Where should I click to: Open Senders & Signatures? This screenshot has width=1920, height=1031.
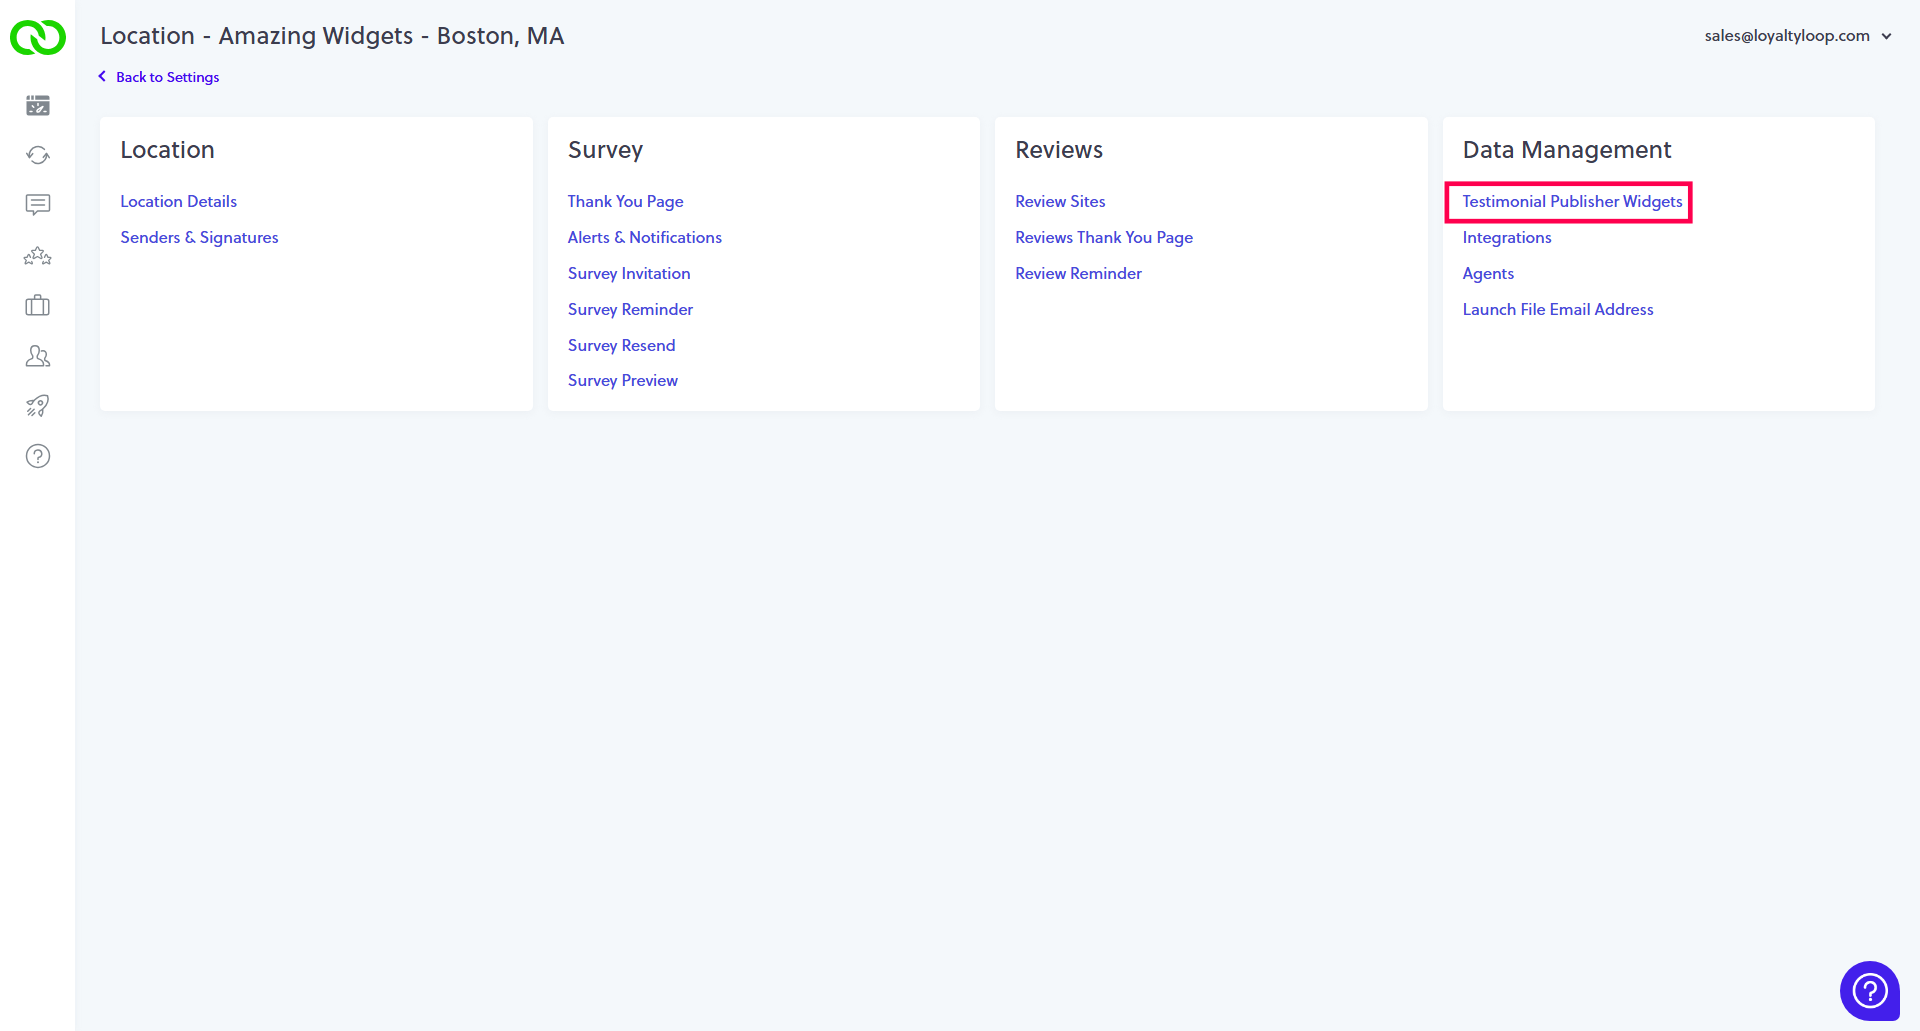click(x=200, y=238)
